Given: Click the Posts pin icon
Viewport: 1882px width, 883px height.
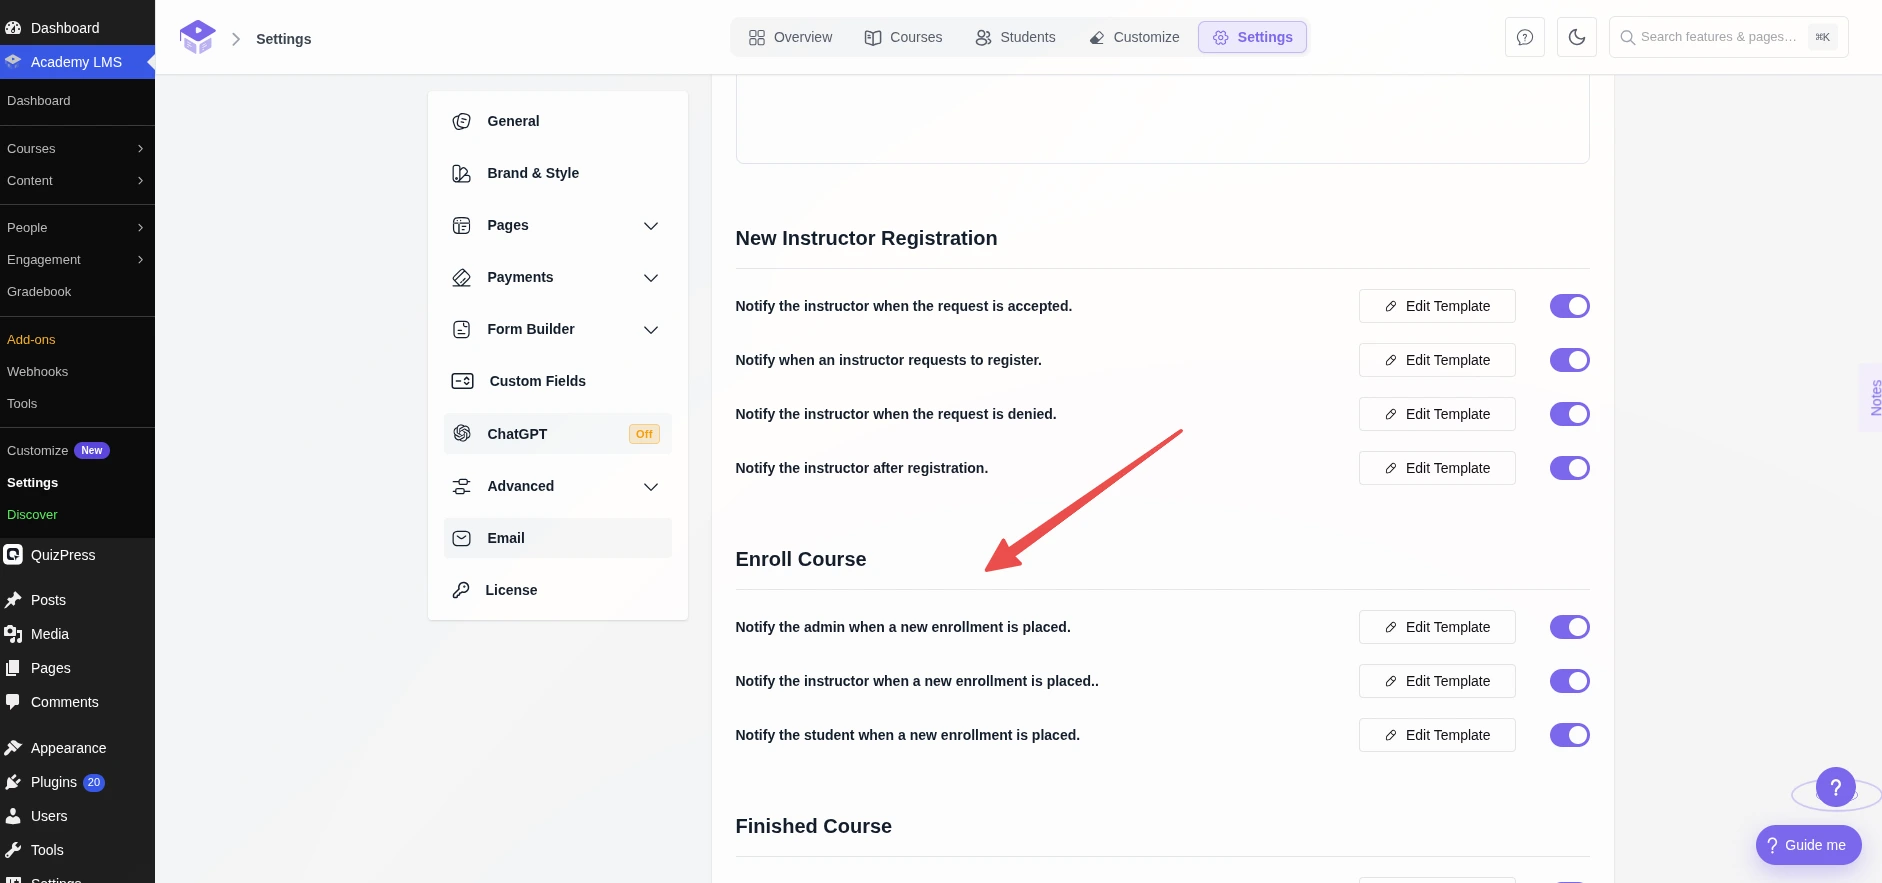Looking at the screenshot, I should (13, 600).
